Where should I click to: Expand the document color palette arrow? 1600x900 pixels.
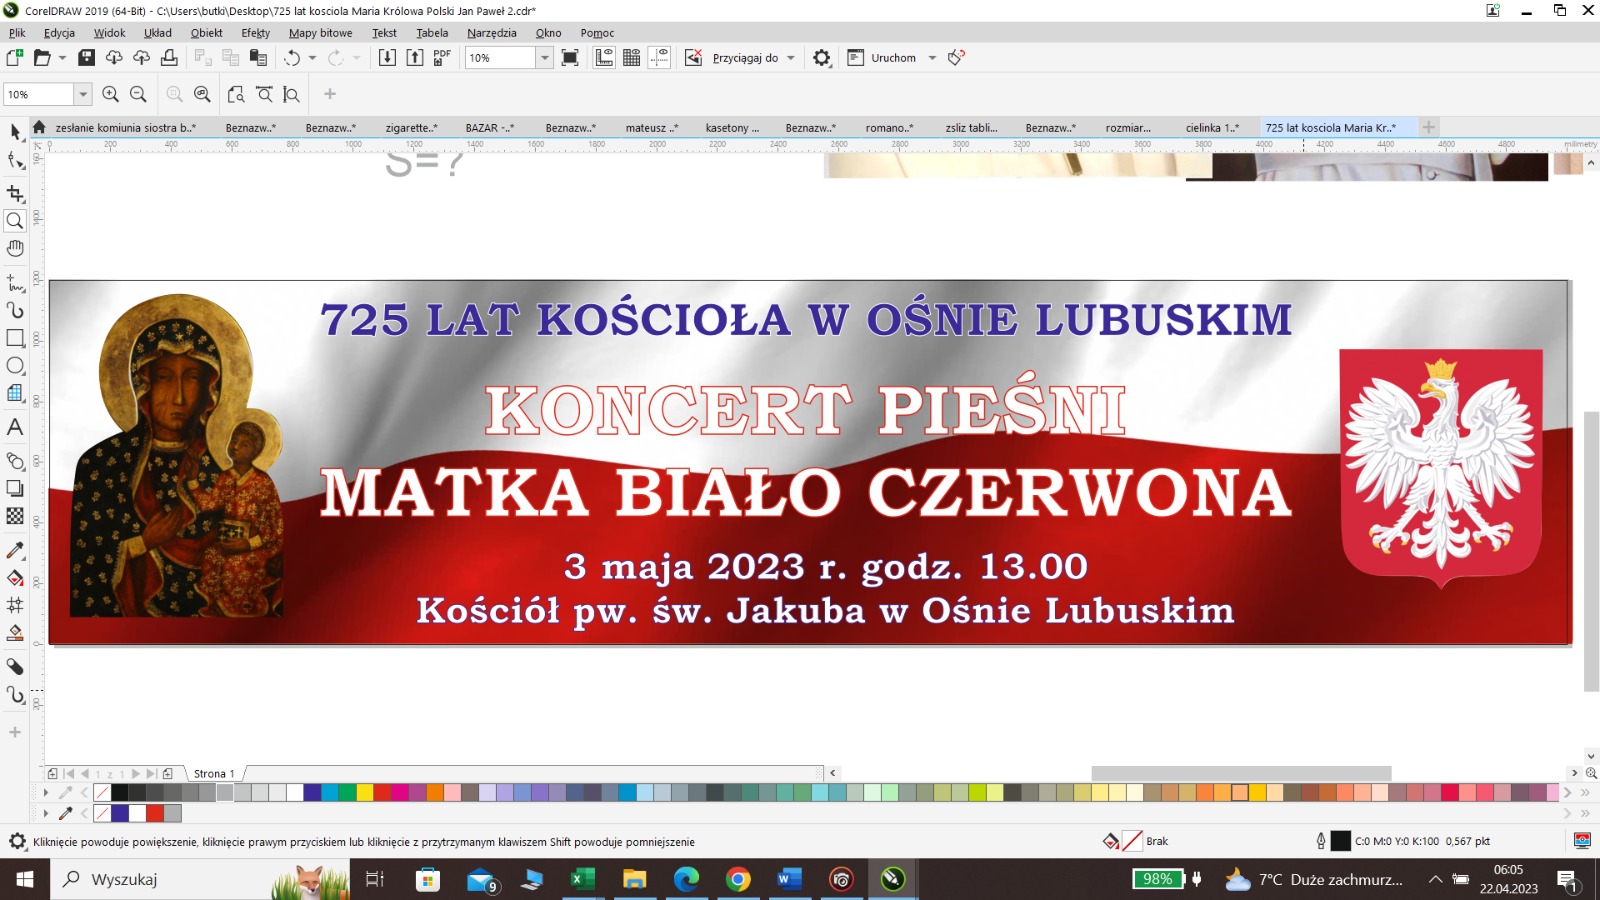(x=45, y=813)
